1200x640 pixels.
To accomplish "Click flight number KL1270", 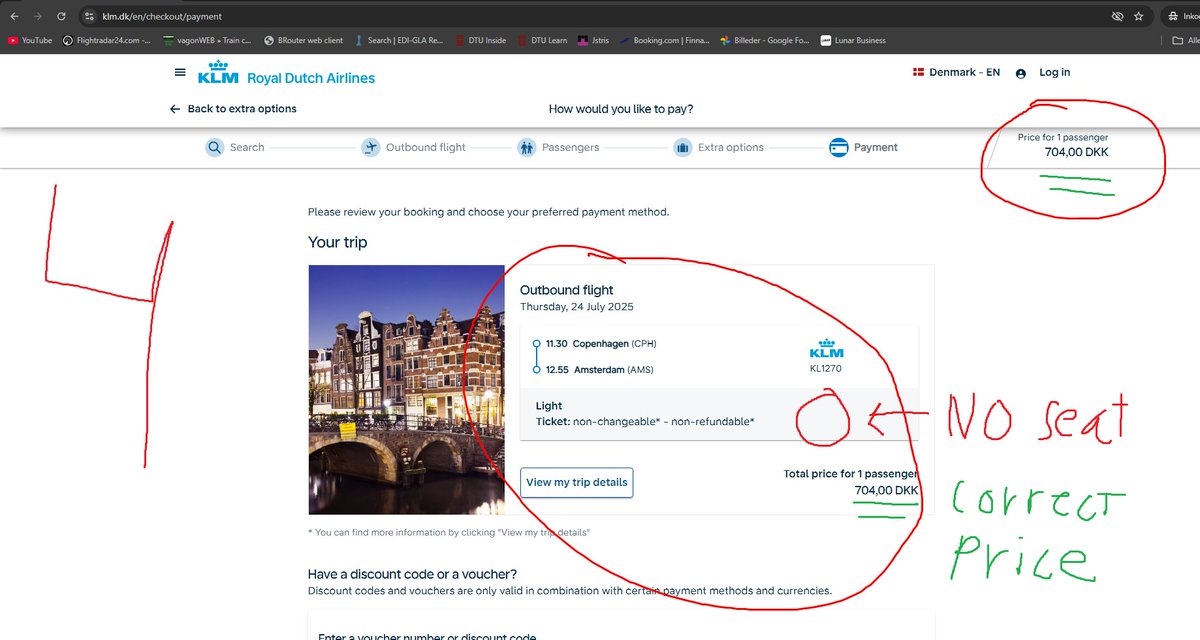I will 827,368.
